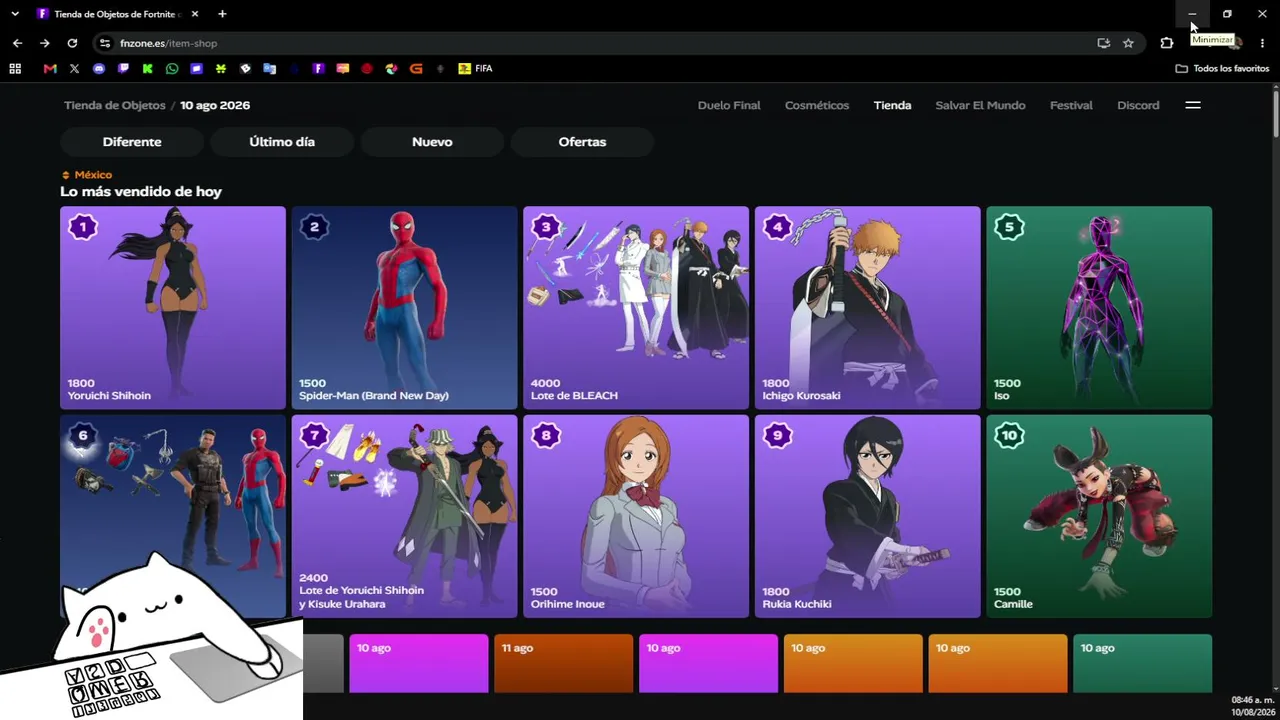Open the Iso outfit card
Image resolution: width=1280 pixels, height=720 pixels.
[1099, 308]
